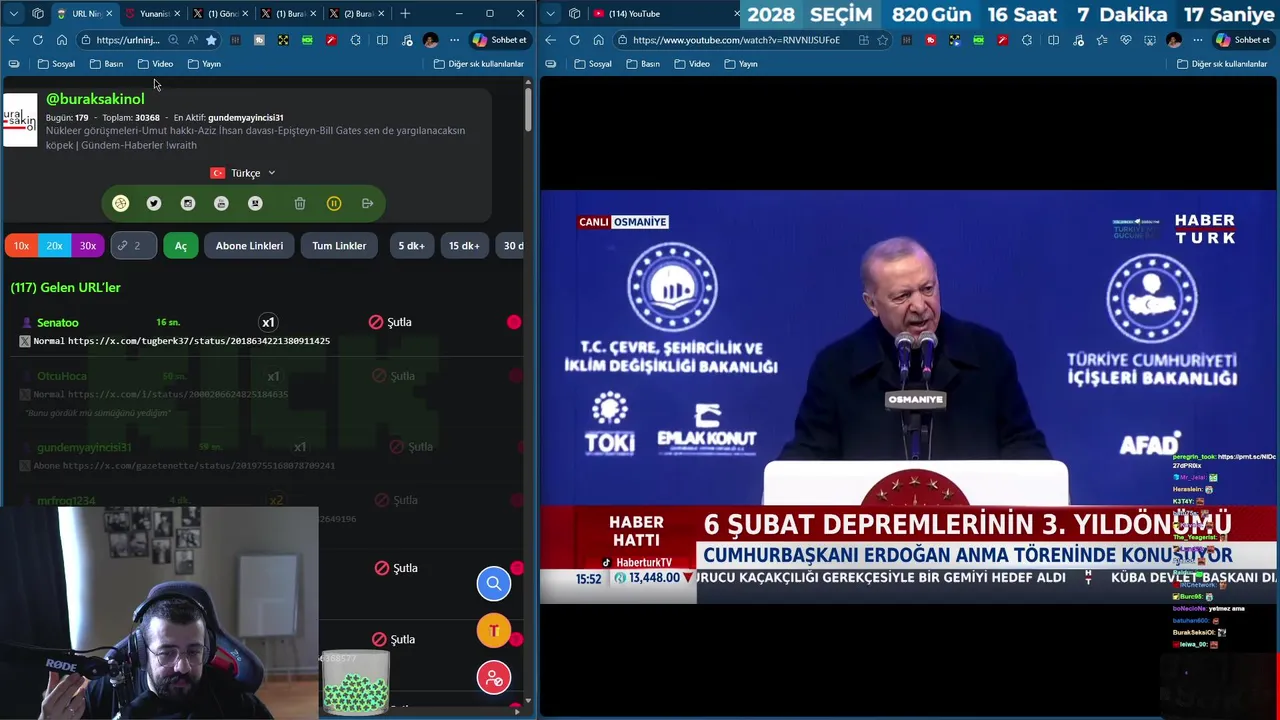Click Sohbet et Copilot button in right browser
1280x720 pixels.
pyautogui.click(x=1243, y=40)
